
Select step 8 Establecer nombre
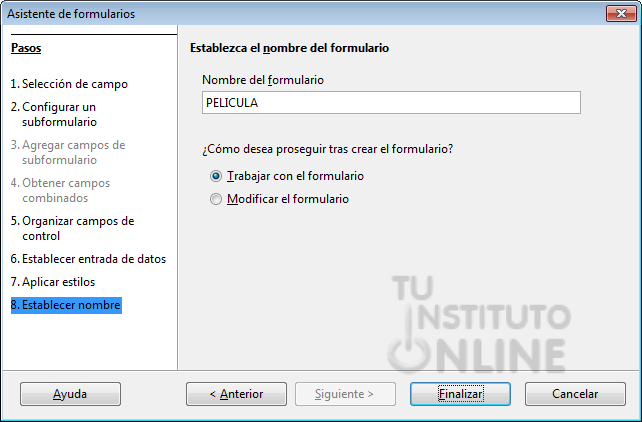pyautogui.click(x=66, y=305)
